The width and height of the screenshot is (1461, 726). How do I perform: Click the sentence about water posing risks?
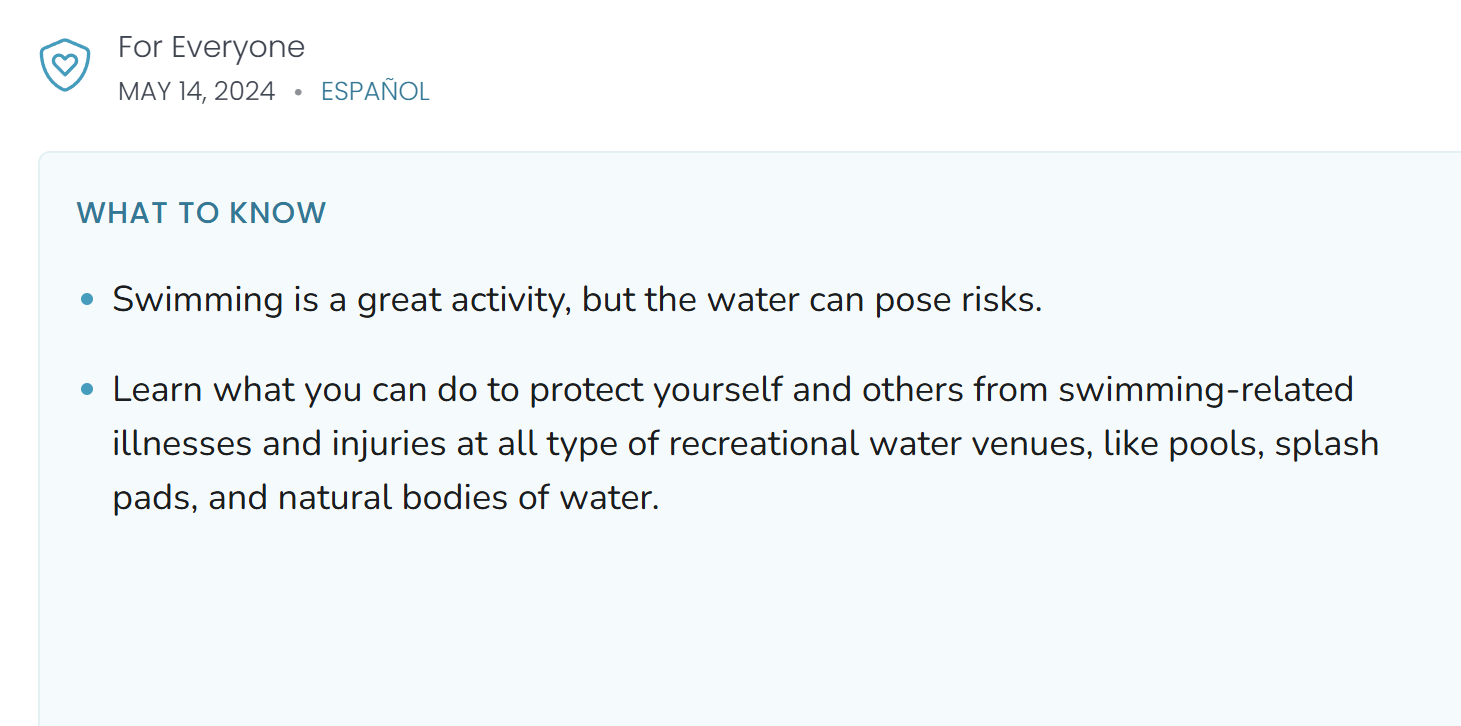point(577,299)
